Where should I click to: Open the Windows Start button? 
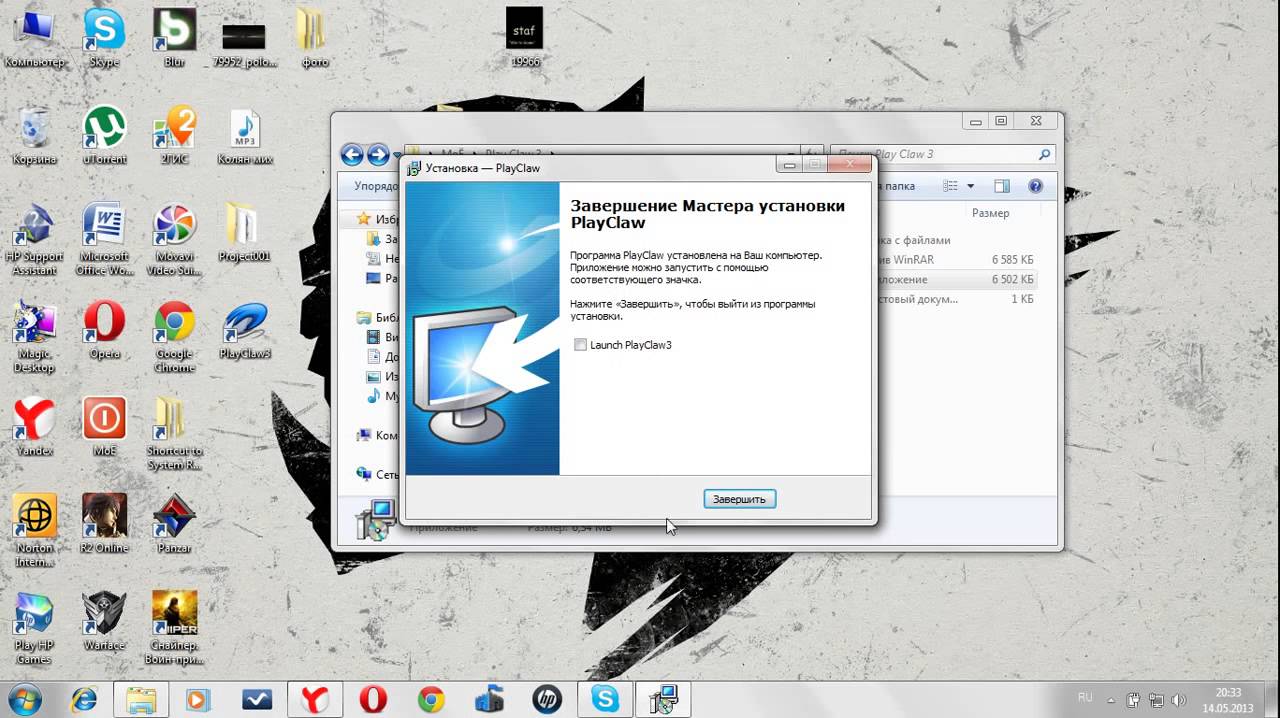24,698
